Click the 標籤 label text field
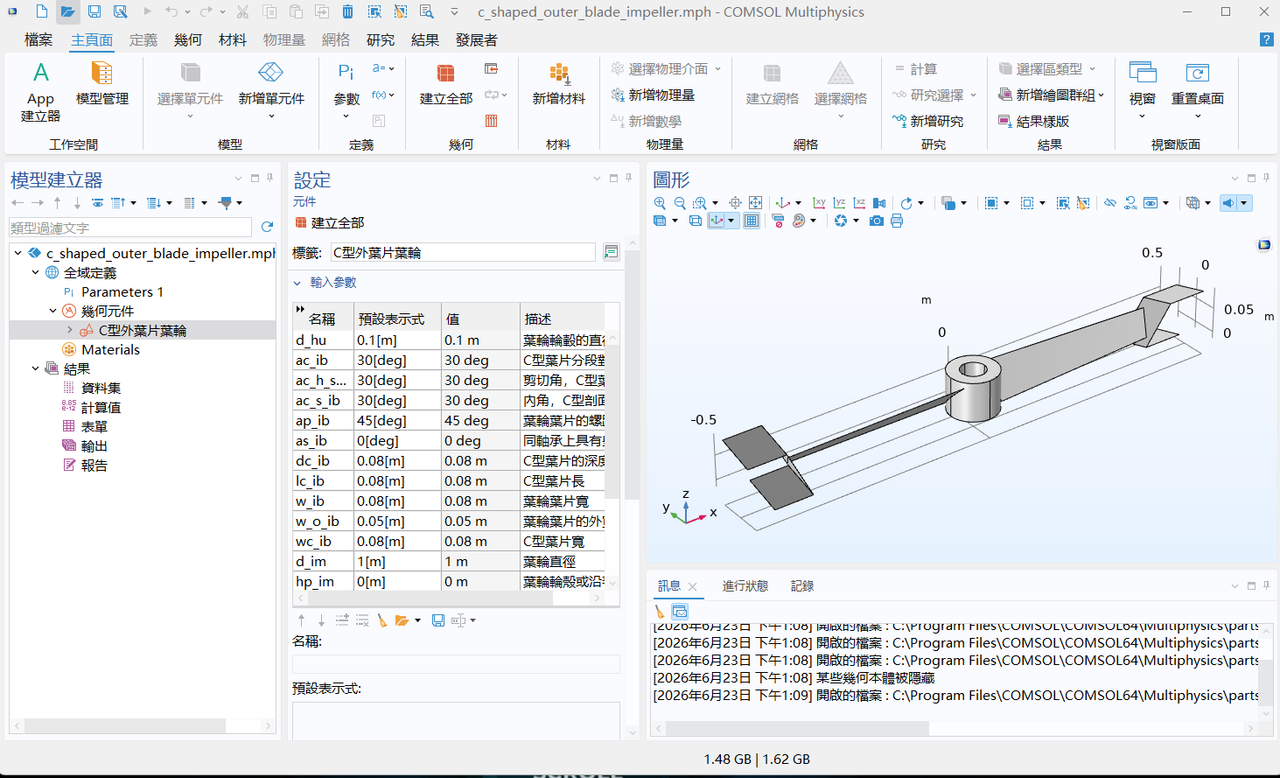The image size is (1280, 778). [463, 253]
